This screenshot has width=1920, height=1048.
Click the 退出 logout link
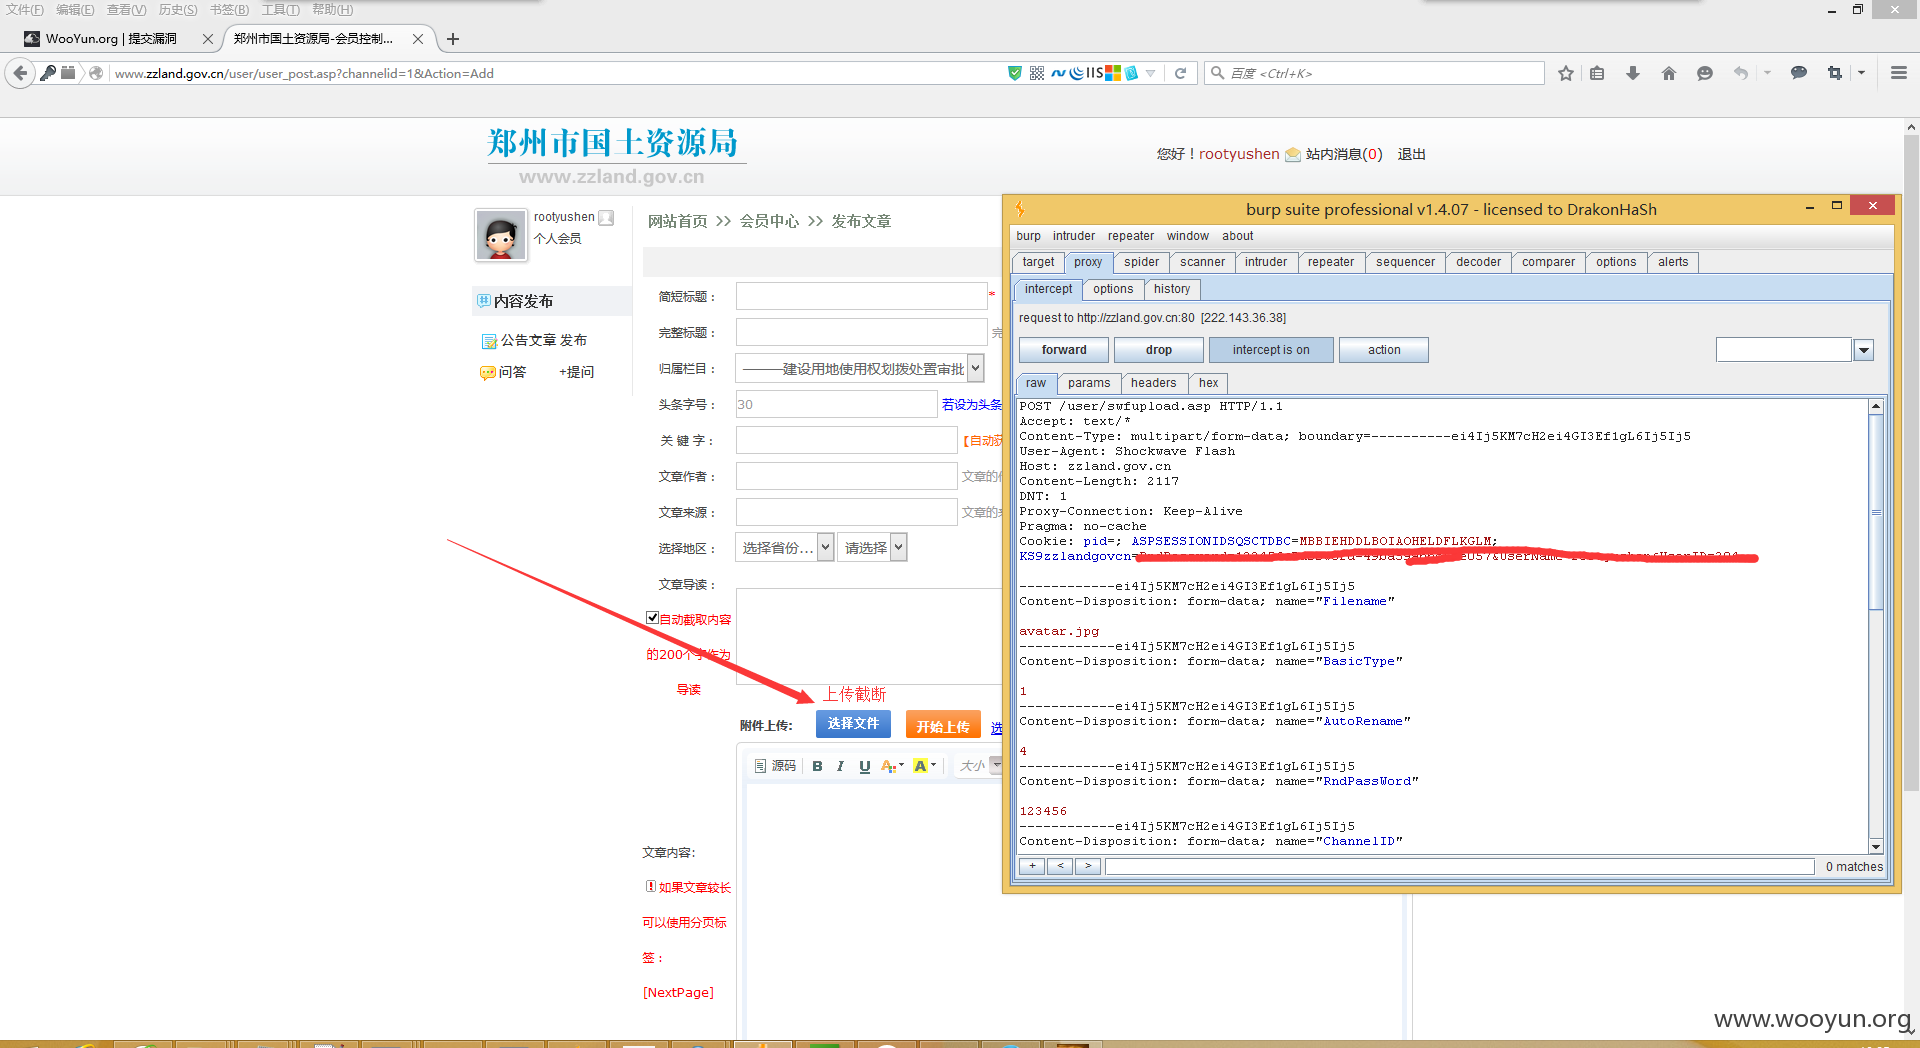pos(1411,154)
